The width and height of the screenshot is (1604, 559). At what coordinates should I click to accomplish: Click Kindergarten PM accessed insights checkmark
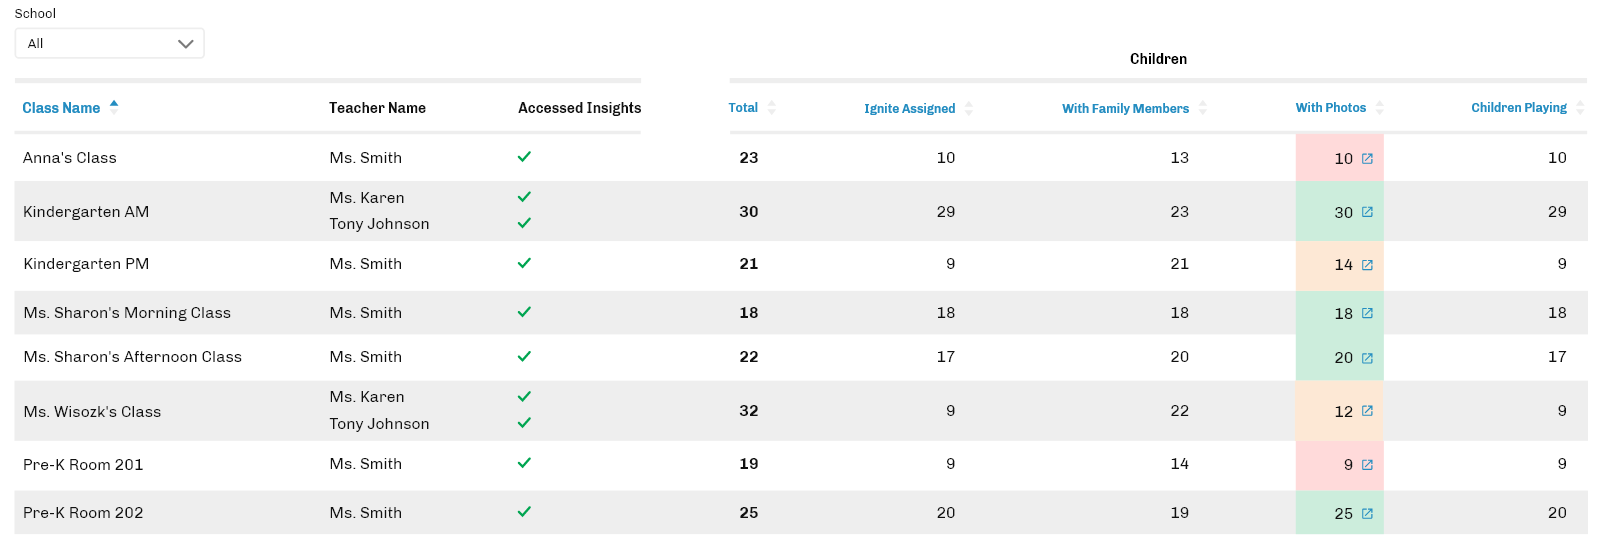click(524, 263)
